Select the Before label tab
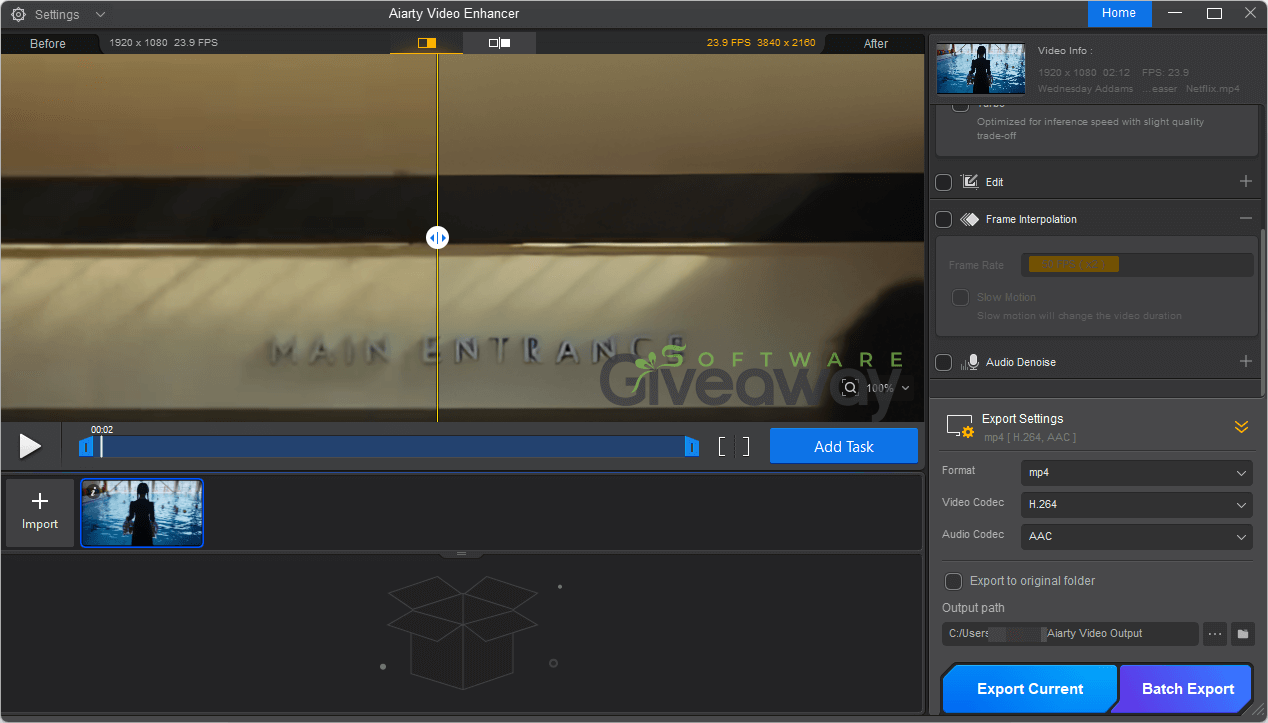 (48, 43)
